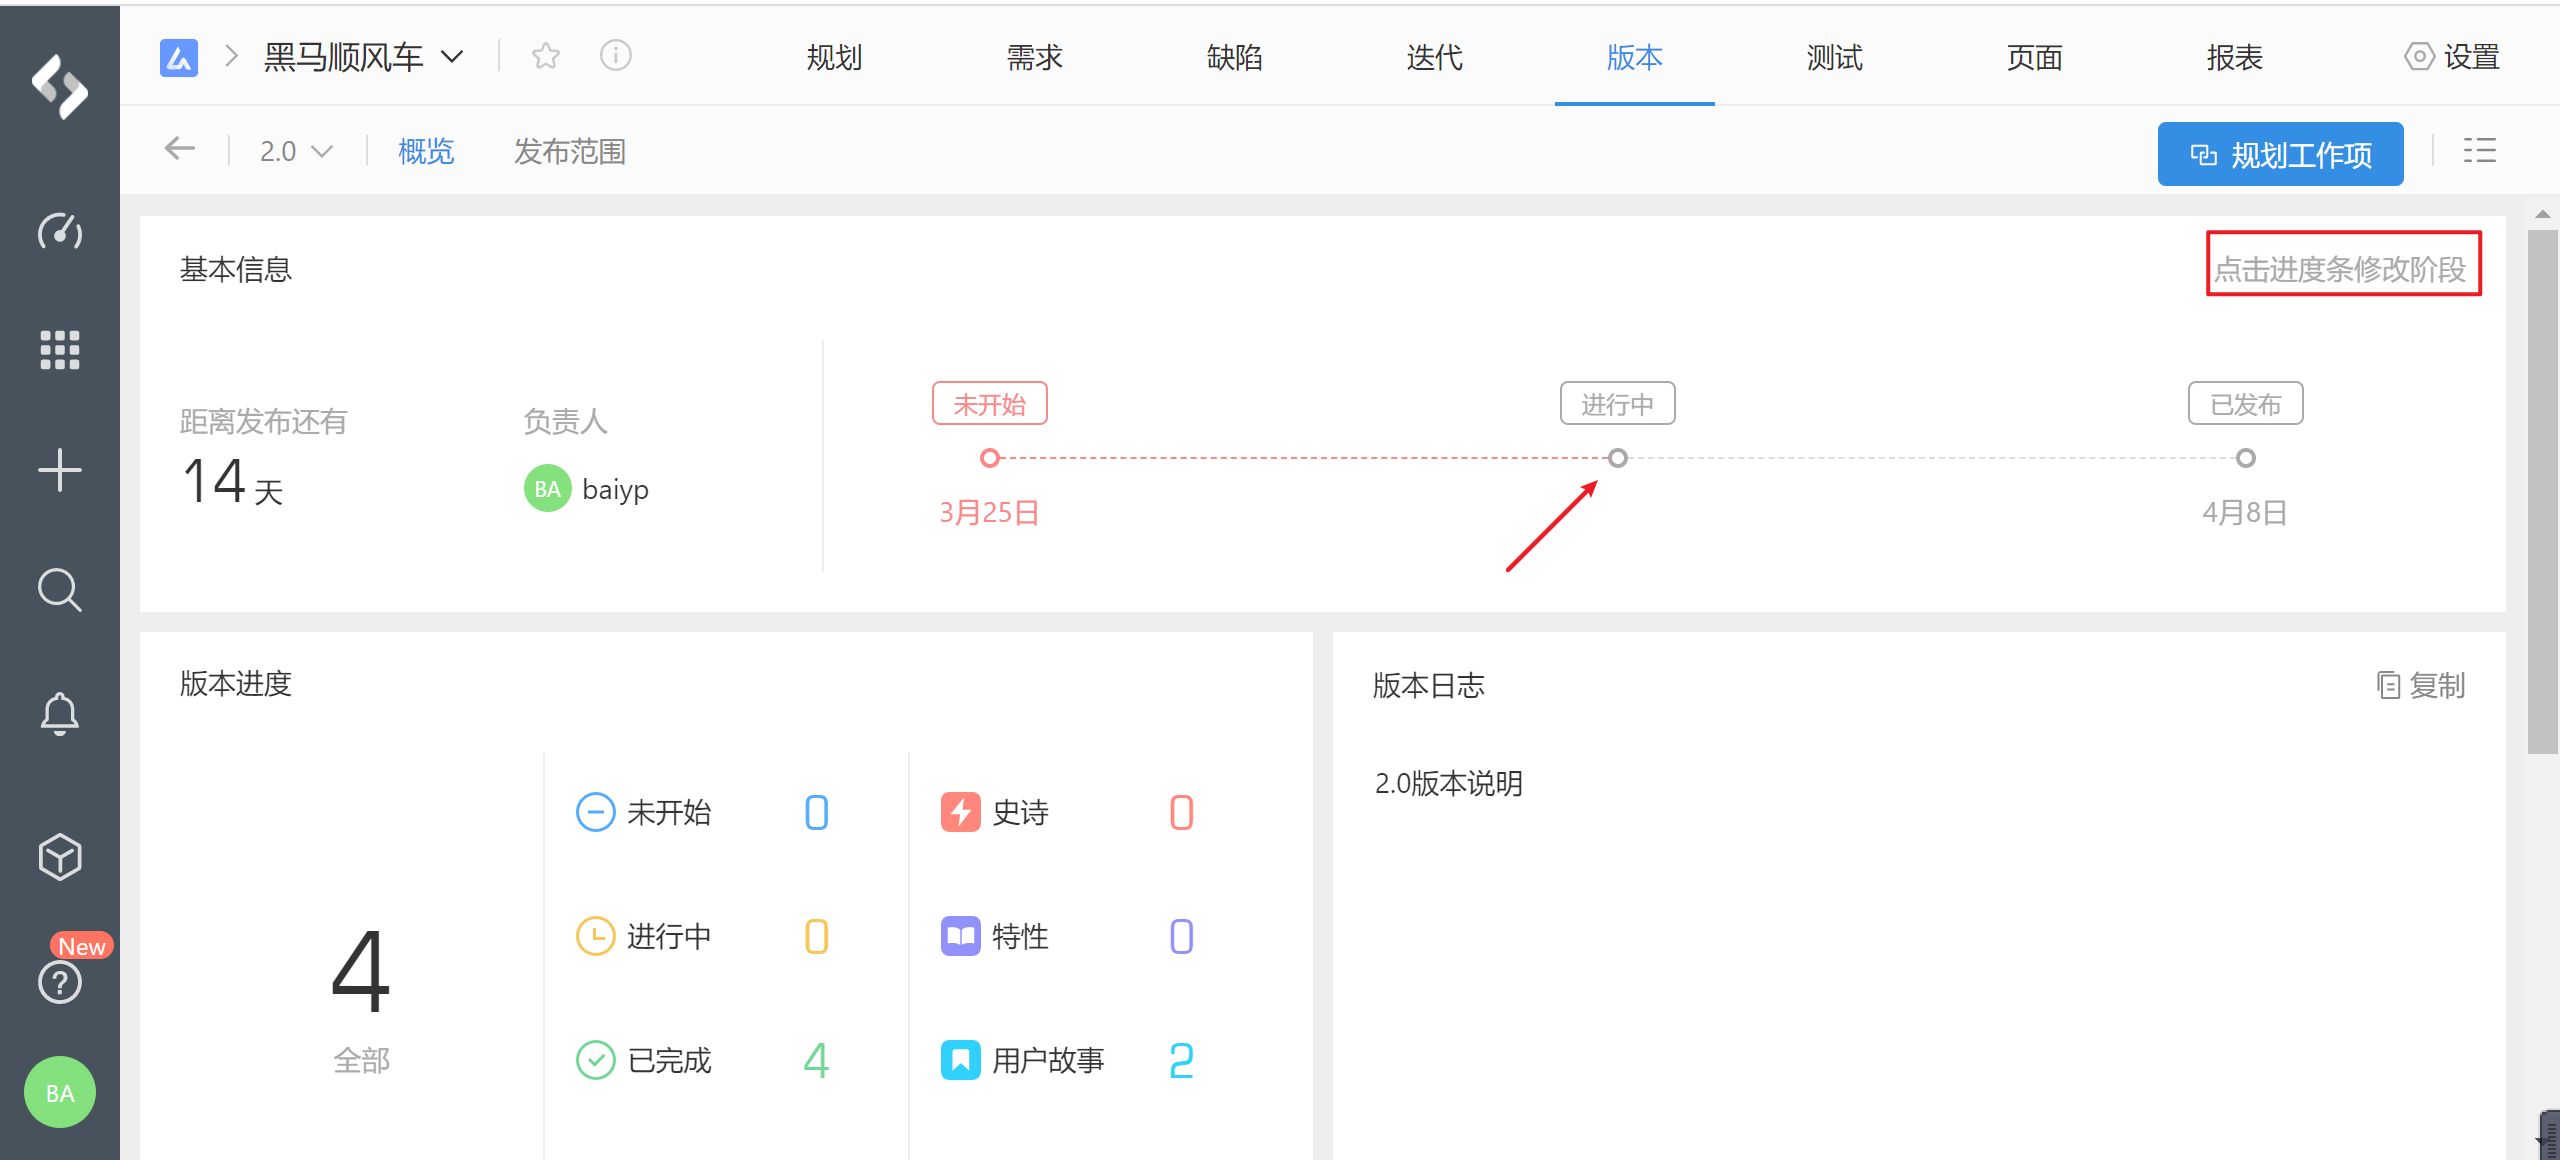This screenshot has height=1160, width=2560.
Task: Copy the version log with 复制
Action: coord(2421,686)
